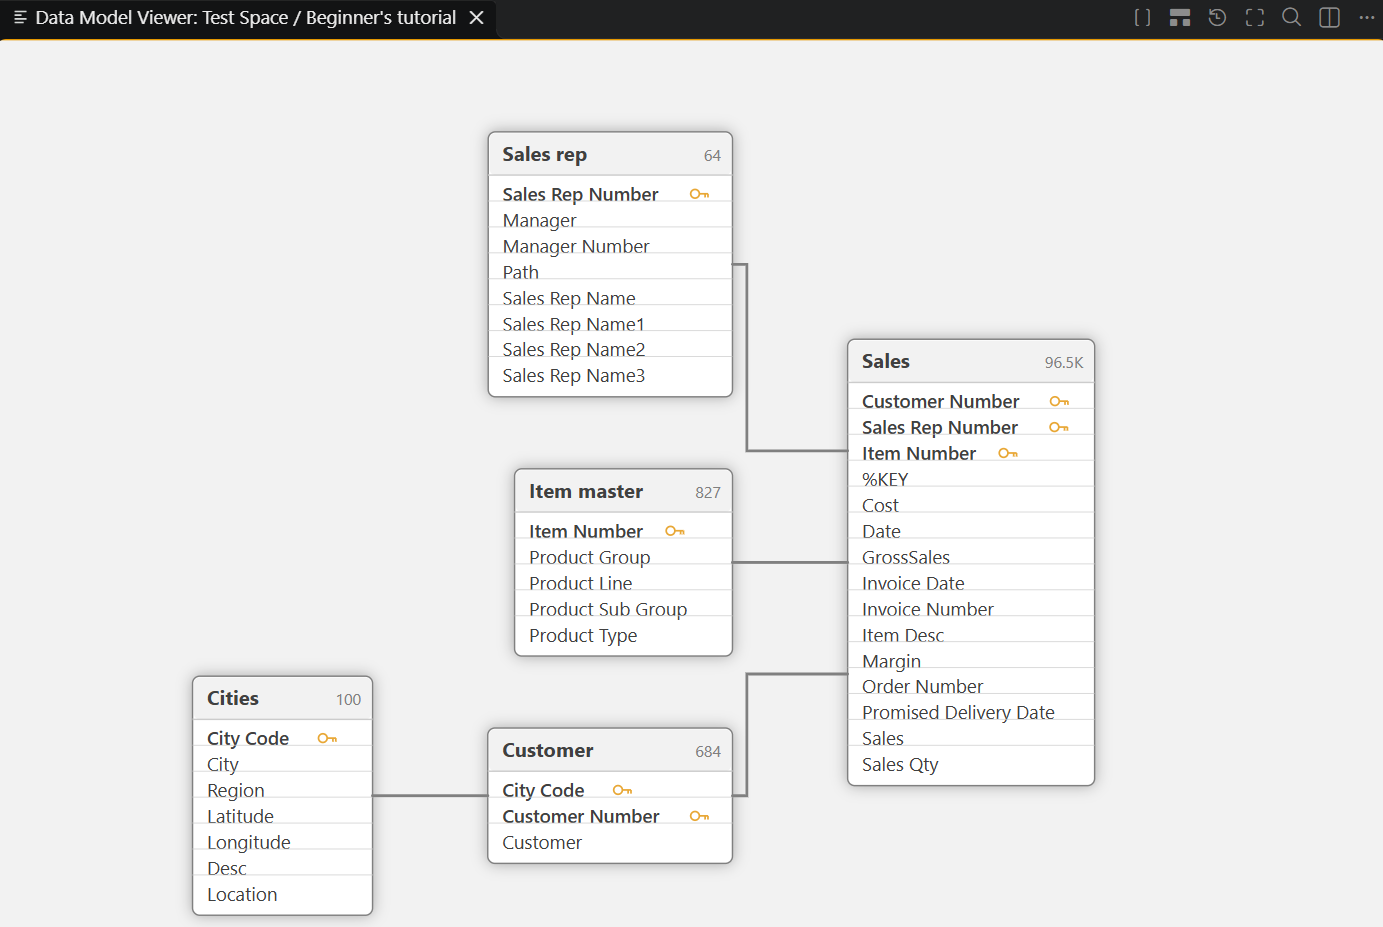Open the more actions ellipsis menu
Screen dimensions: 1383x927
point(1367,18)
